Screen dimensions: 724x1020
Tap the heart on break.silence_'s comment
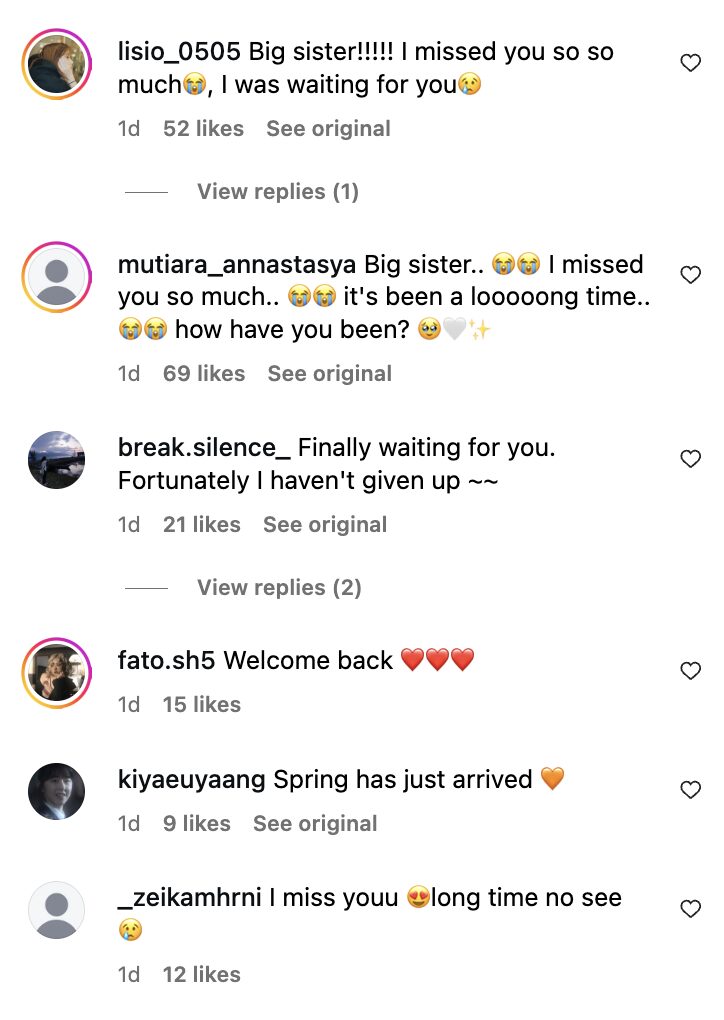(690, 459)
